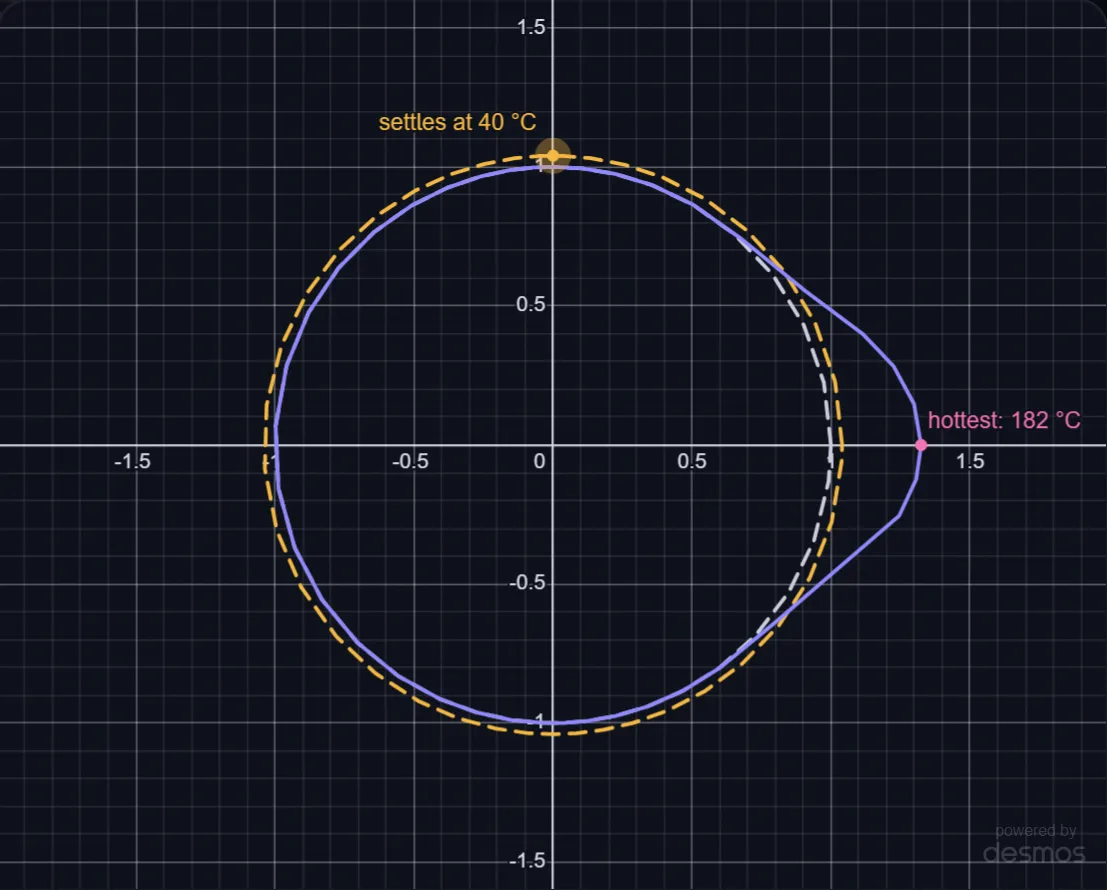Click the 'settles at 40 °C' label
Screen dimensions: 1107x890
point(457,122)
